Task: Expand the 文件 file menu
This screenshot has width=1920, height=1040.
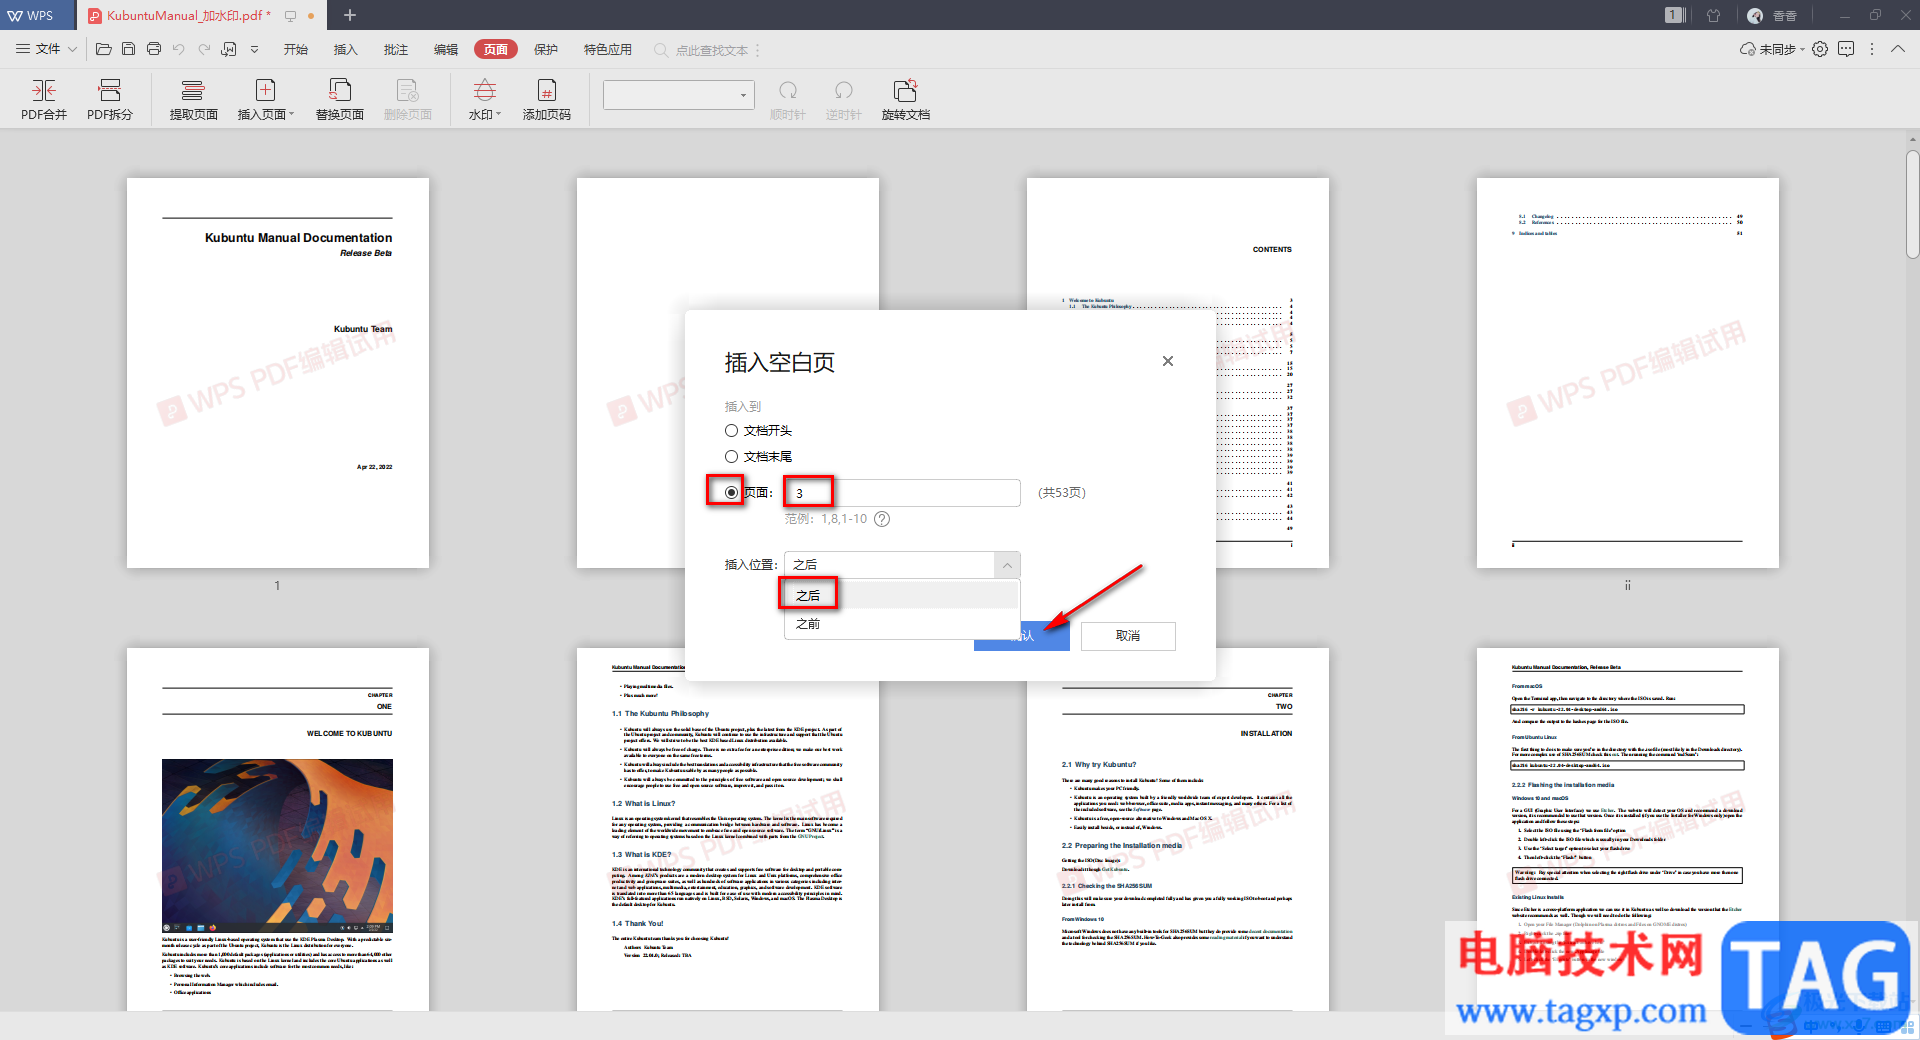Action: tap(46, 49)
